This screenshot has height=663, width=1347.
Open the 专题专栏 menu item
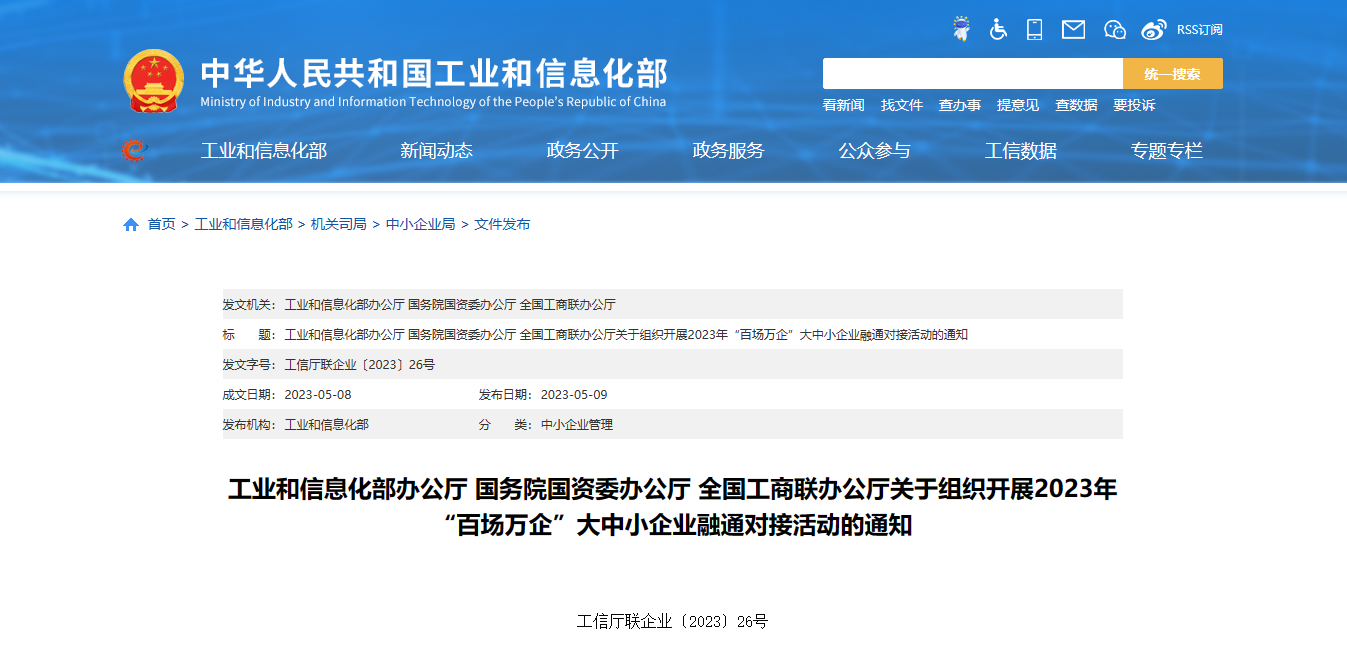[x=1166, y=151]
